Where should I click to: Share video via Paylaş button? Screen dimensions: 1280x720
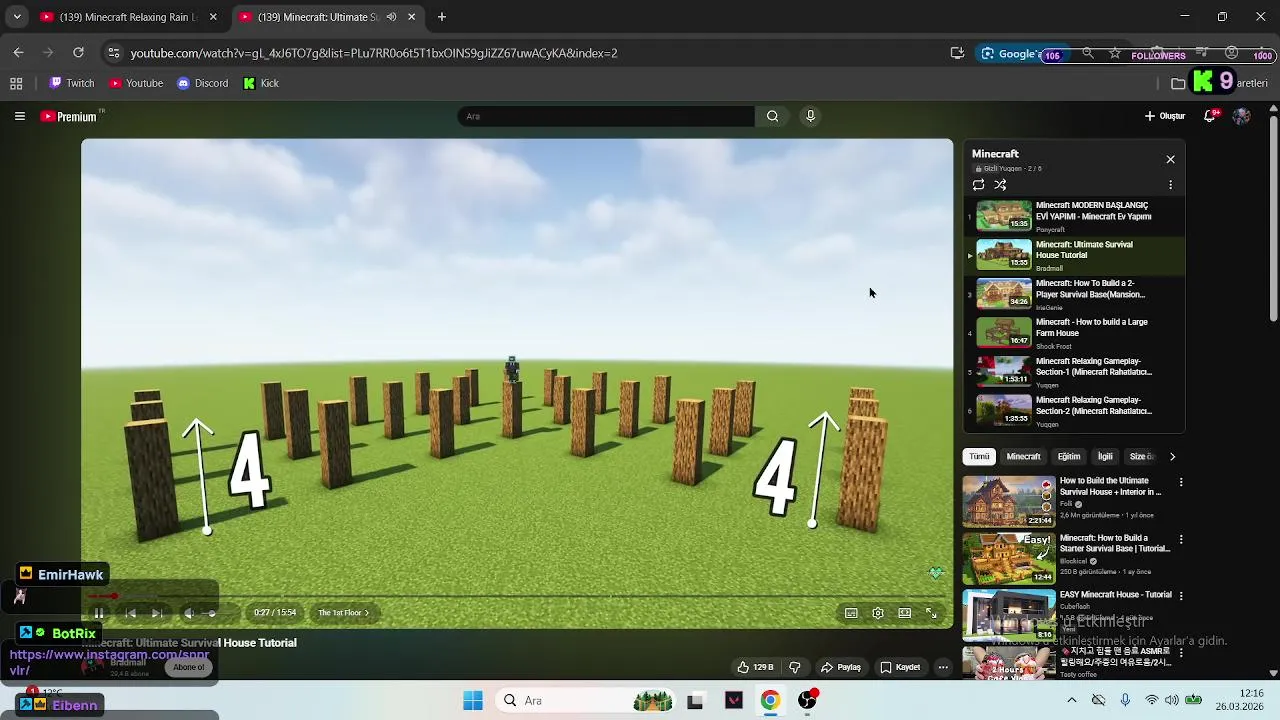coord(841,667)
